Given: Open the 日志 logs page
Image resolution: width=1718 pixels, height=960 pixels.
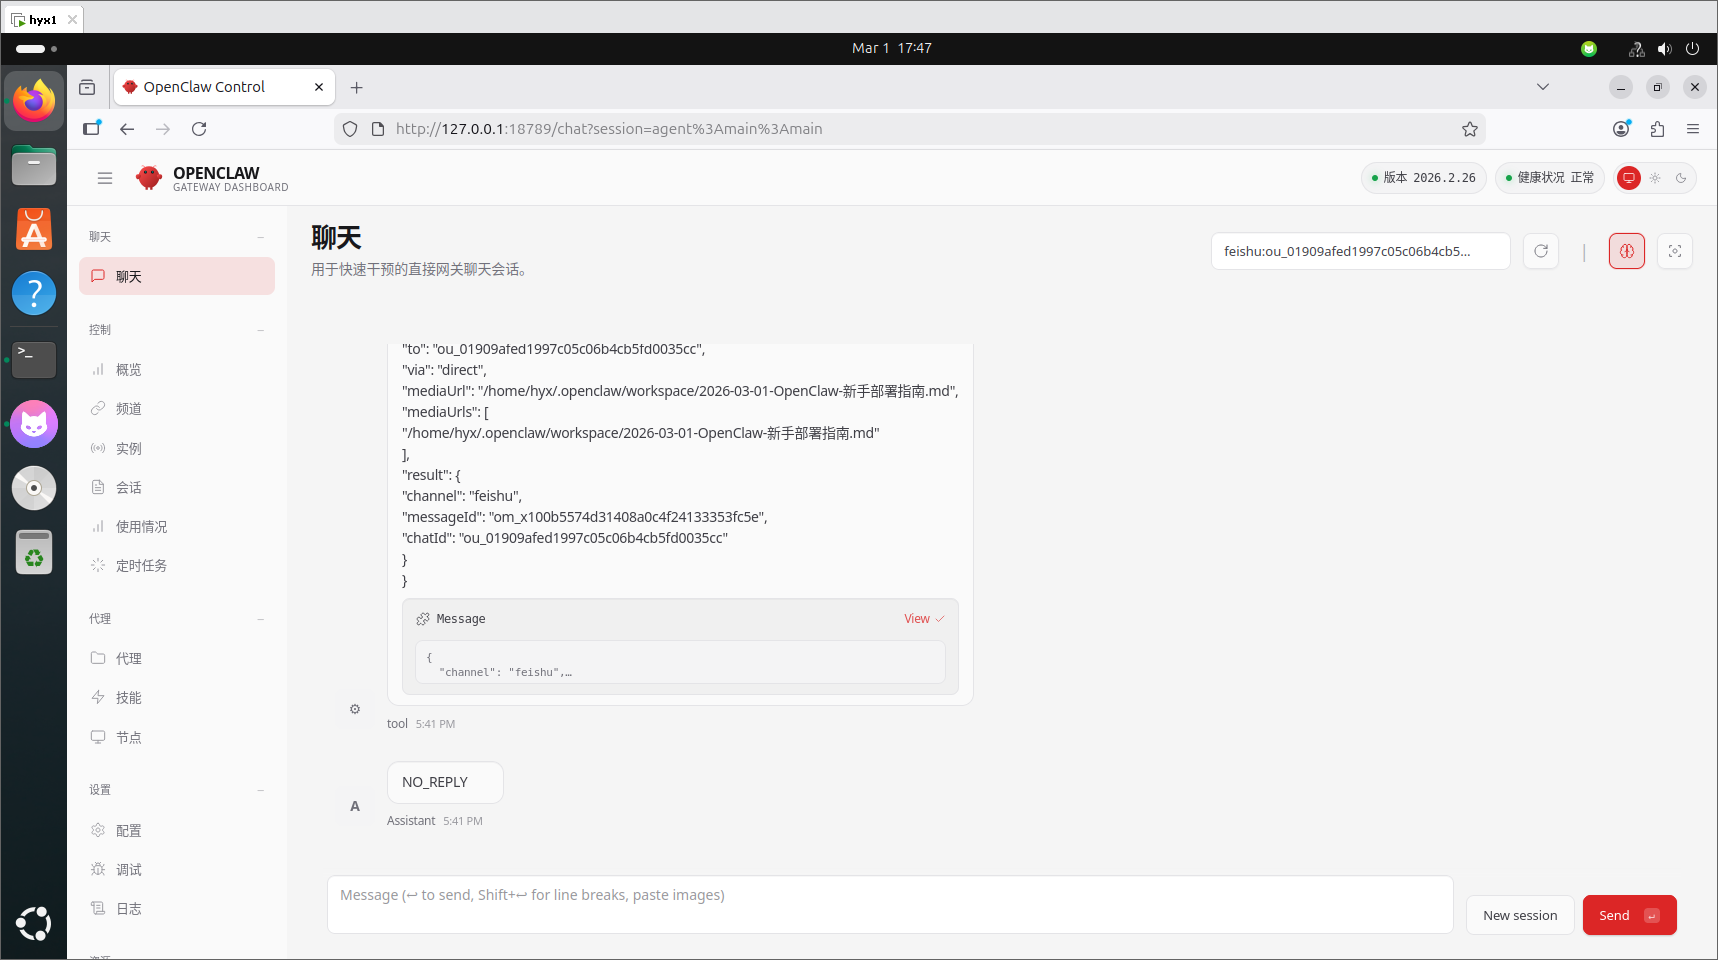Looking at the screenshot, I should point(177,908).
